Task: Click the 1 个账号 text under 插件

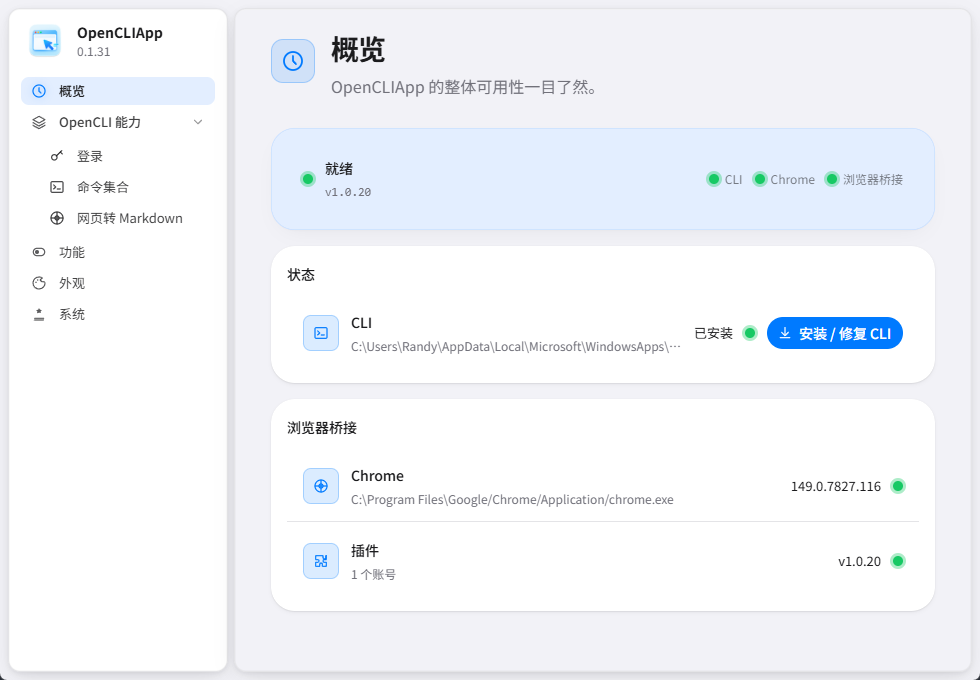Action: coord(373,574)
